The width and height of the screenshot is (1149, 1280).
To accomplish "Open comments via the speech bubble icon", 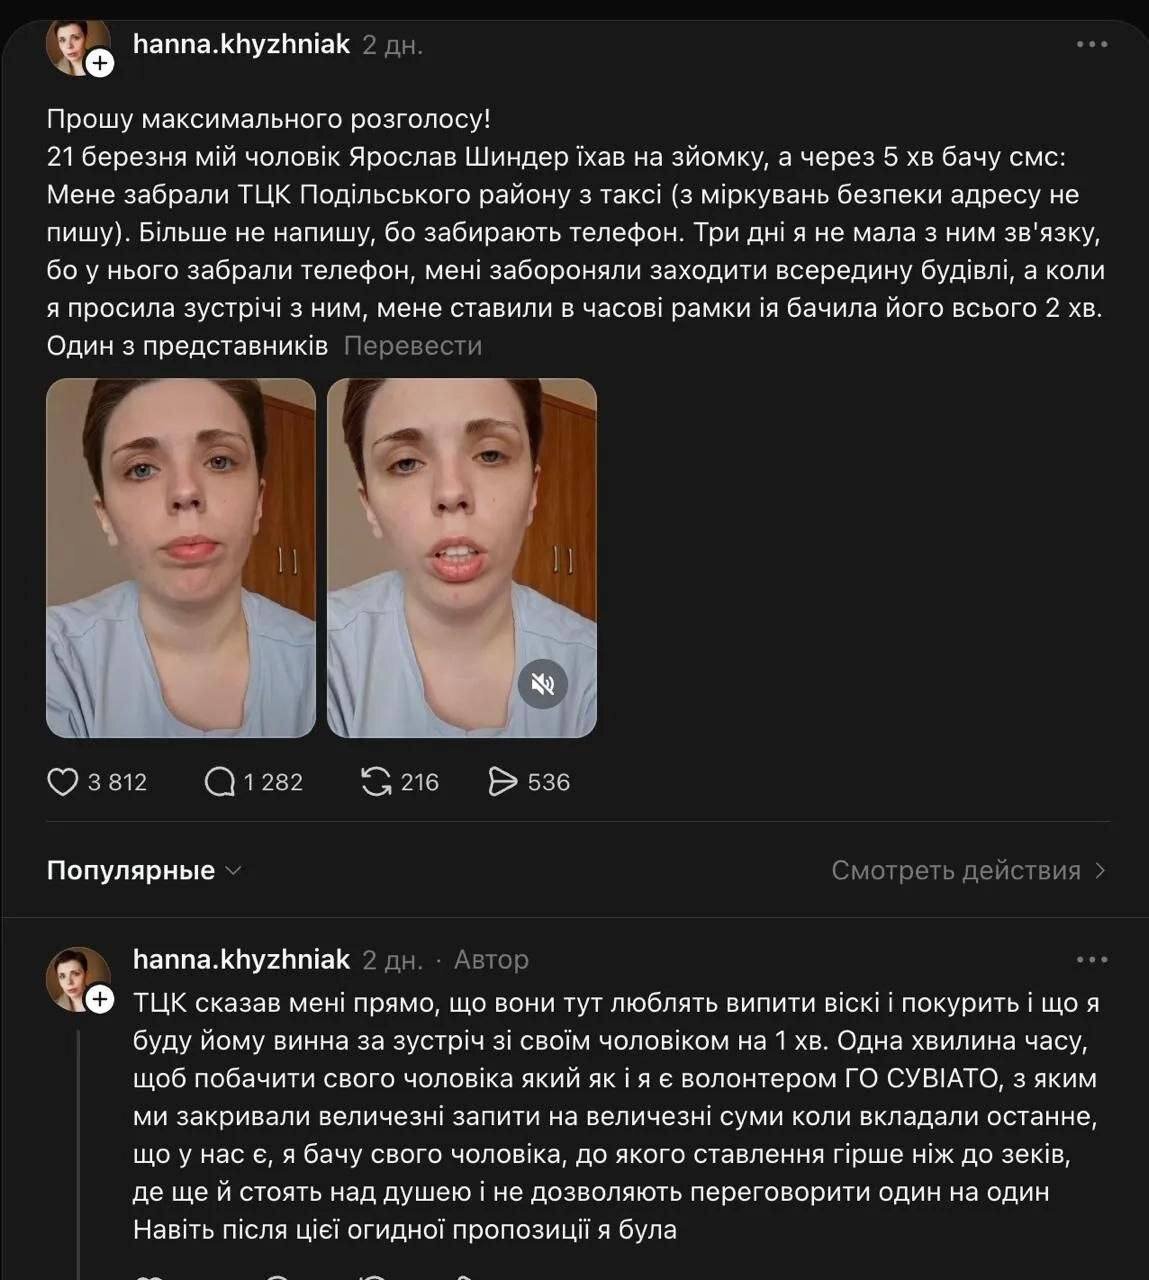I will pos(219,782).
